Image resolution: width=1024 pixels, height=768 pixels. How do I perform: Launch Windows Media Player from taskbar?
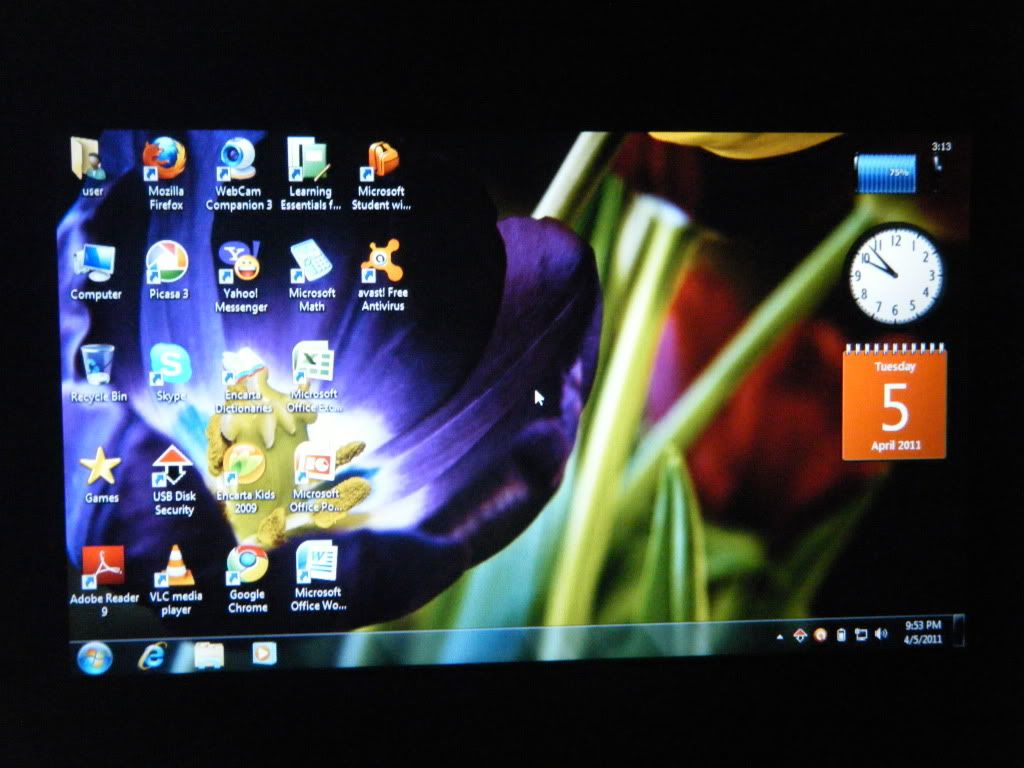tap(264, 653)
